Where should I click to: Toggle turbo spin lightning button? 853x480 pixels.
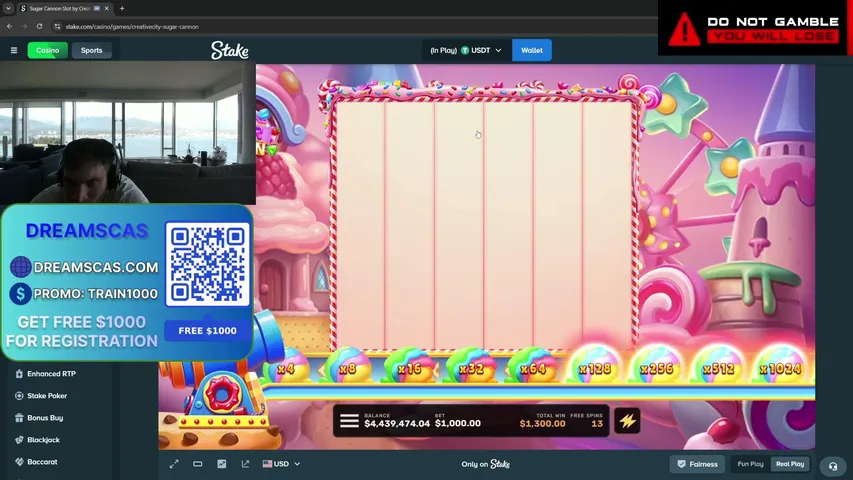pyautogui.click(x=627, y=421)
